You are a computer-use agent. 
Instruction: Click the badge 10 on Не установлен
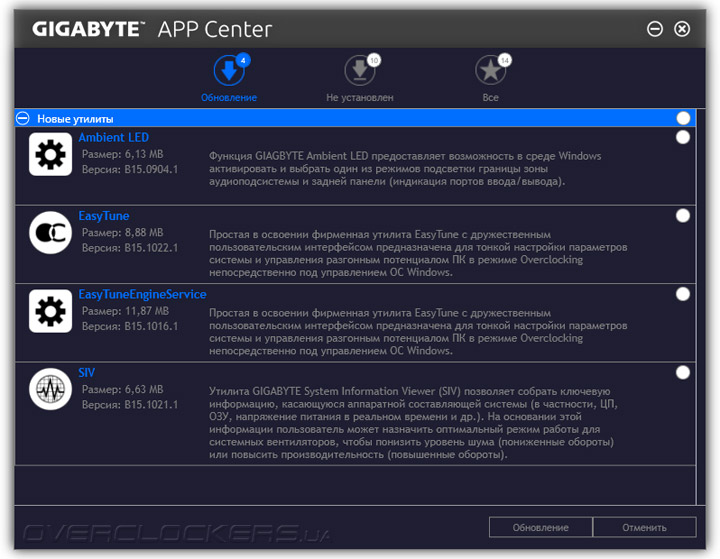pos(374,60)
